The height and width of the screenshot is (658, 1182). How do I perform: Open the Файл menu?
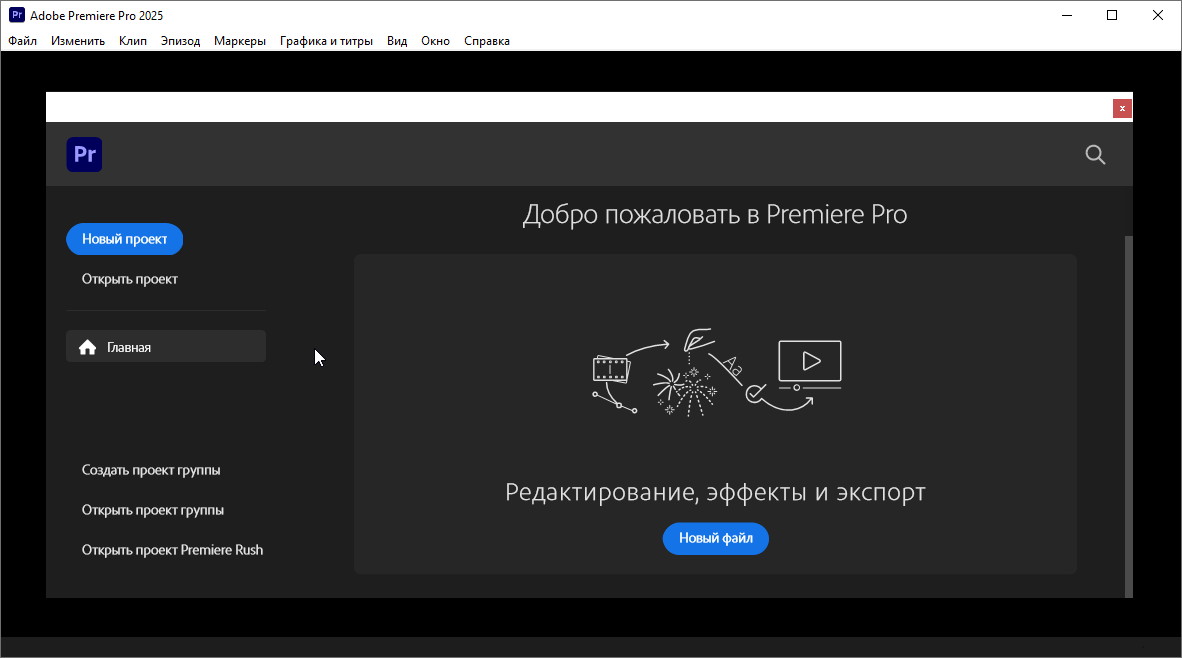pyautogui.click(x=23, y=41)
